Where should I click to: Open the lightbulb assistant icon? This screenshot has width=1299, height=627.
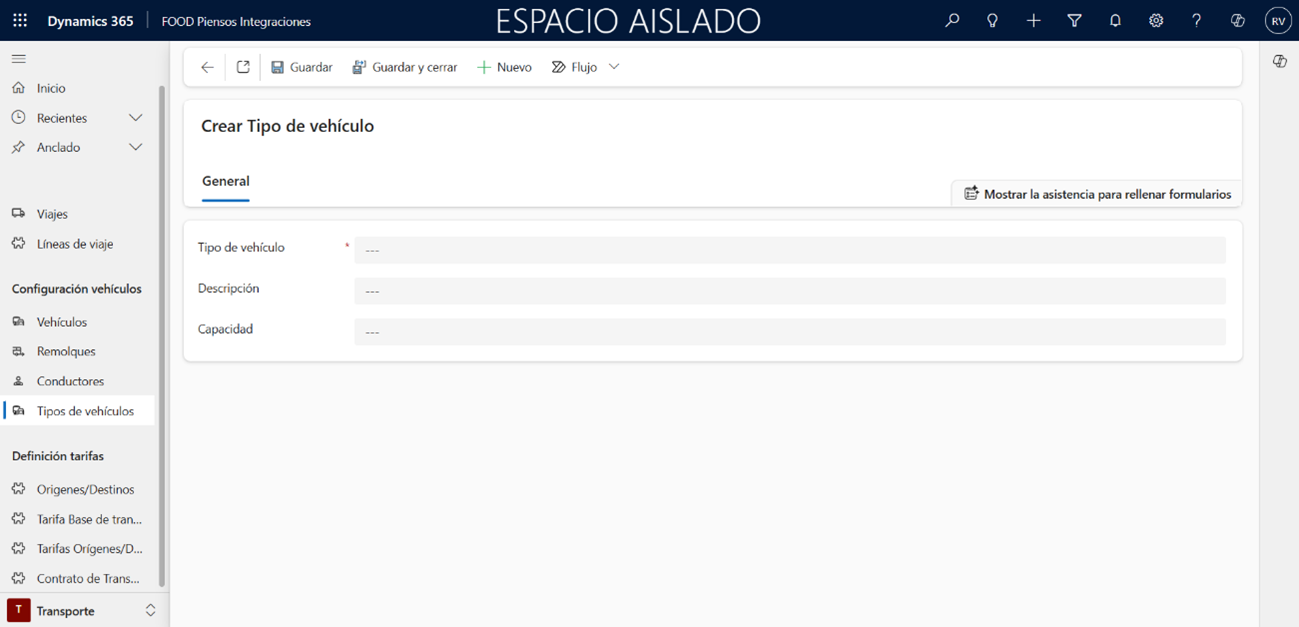point(992,21)
